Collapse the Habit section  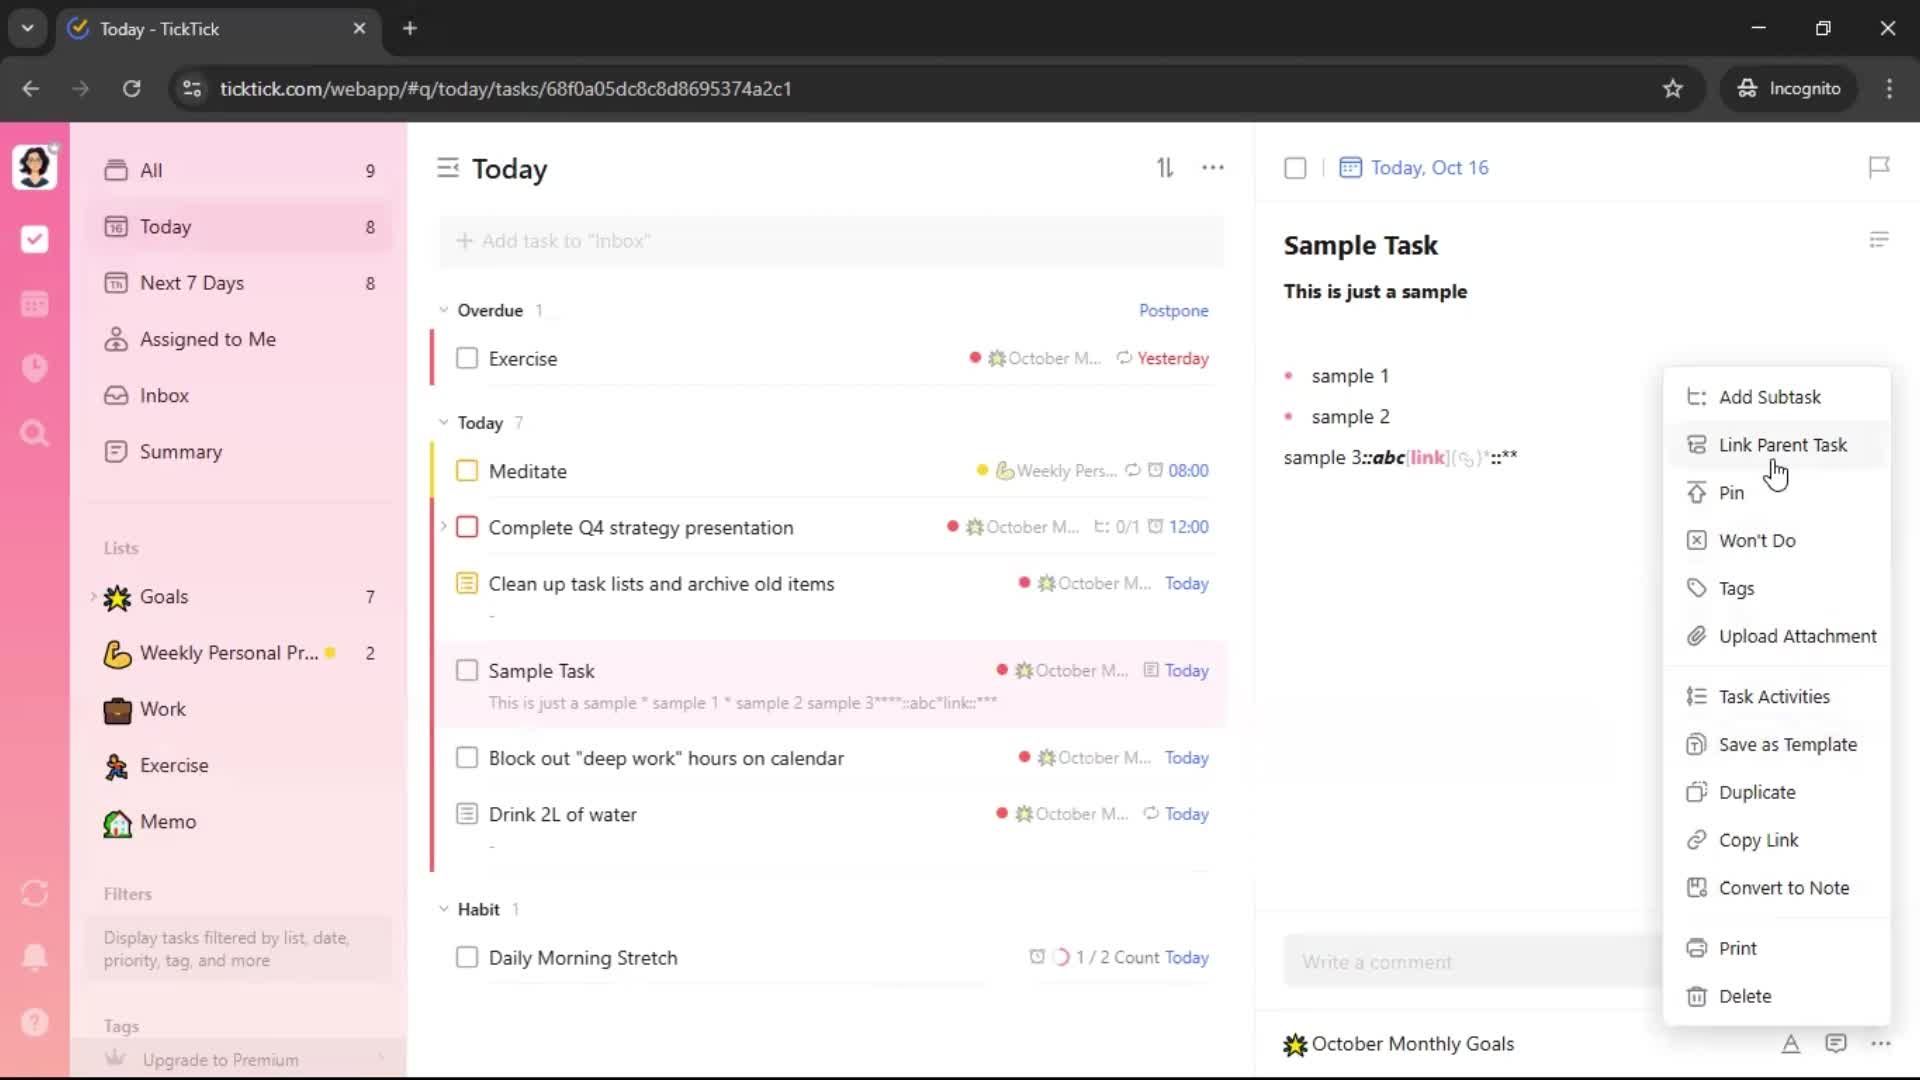(444, 909)
